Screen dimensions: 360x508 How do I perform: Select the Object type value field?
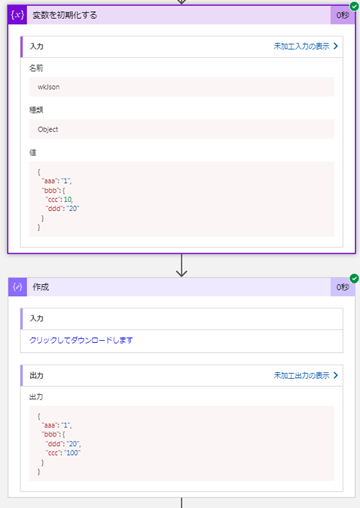pyautogui.click(x=181, y=129)
